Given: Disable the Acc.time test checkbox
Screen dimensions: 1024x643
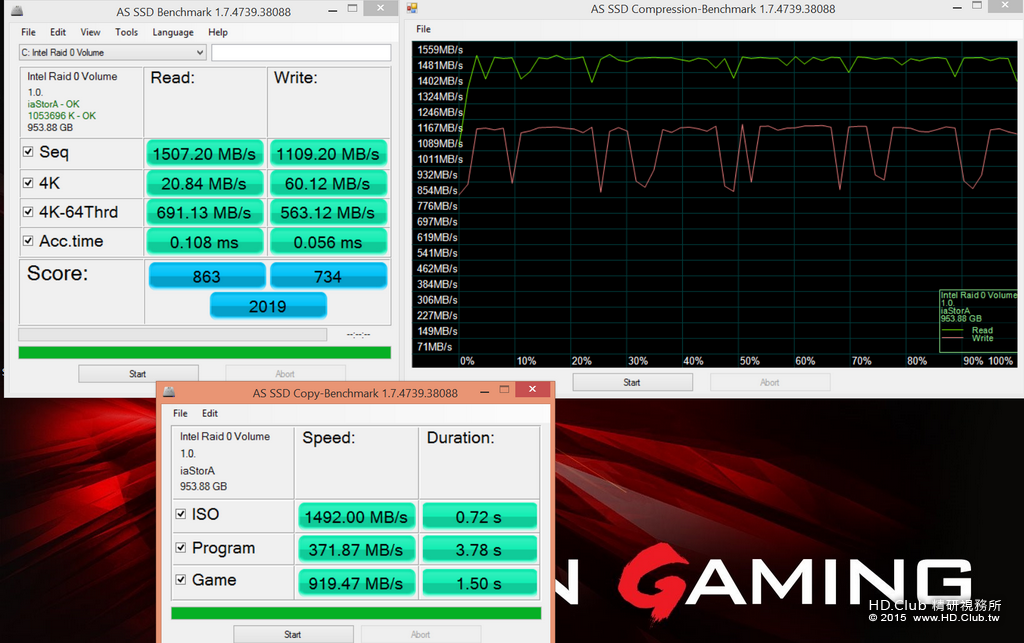Looking at the screenshot, I should 28,241.
